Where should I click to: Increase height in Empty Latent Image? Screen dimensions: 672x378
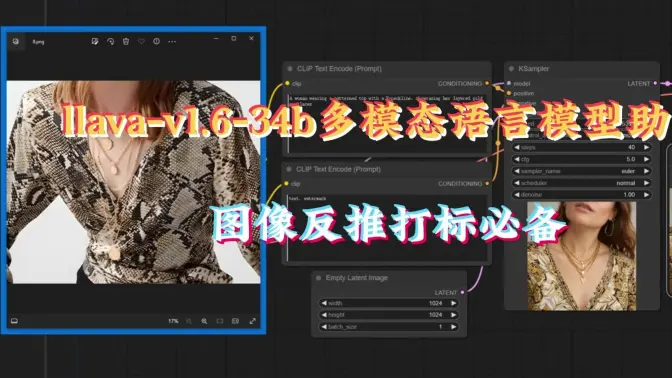(x=453, y=315)
